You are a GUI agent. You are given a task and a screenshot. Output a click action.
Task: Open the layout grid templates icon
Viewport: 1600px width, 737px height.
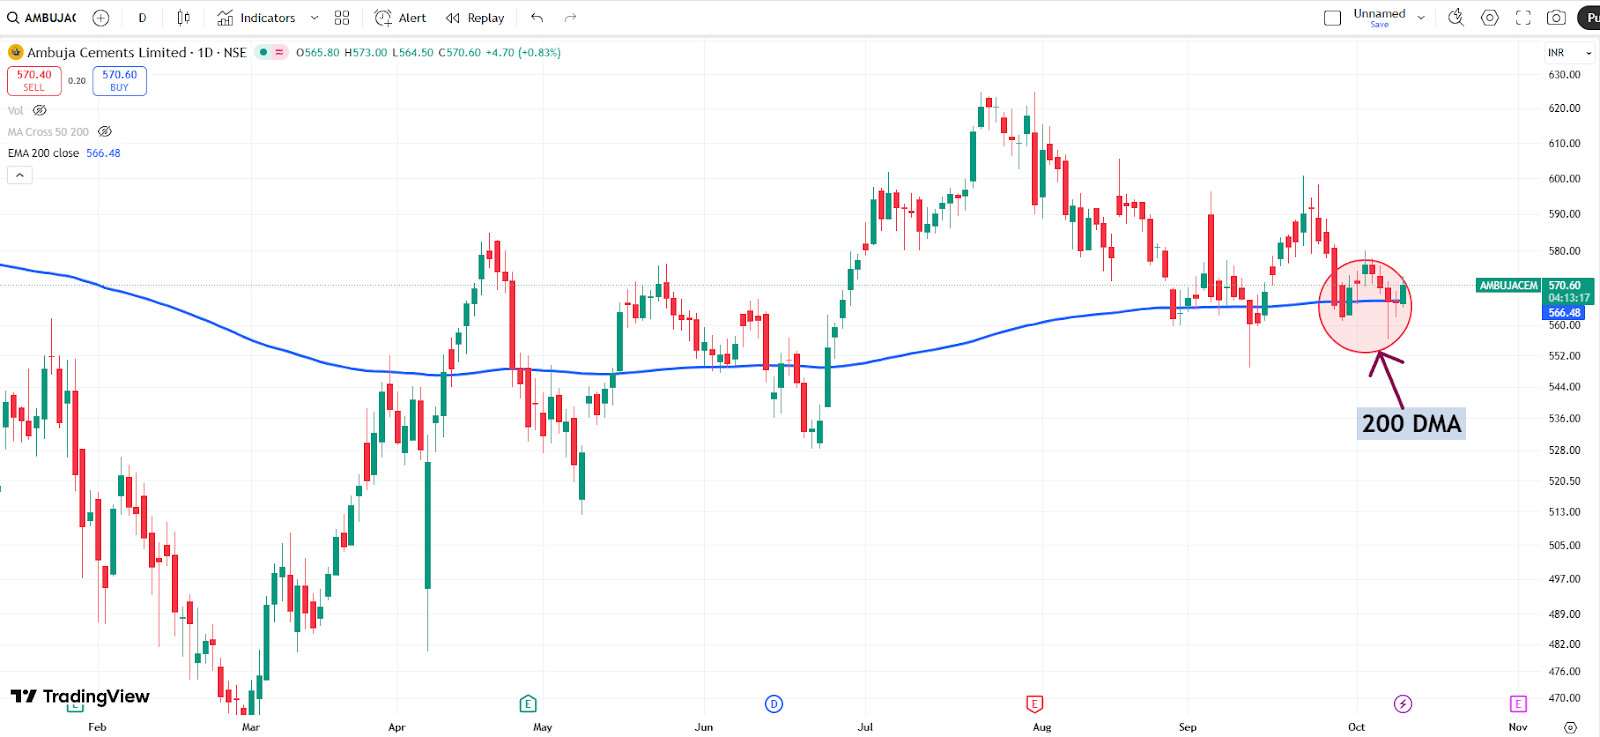(342, 18)
